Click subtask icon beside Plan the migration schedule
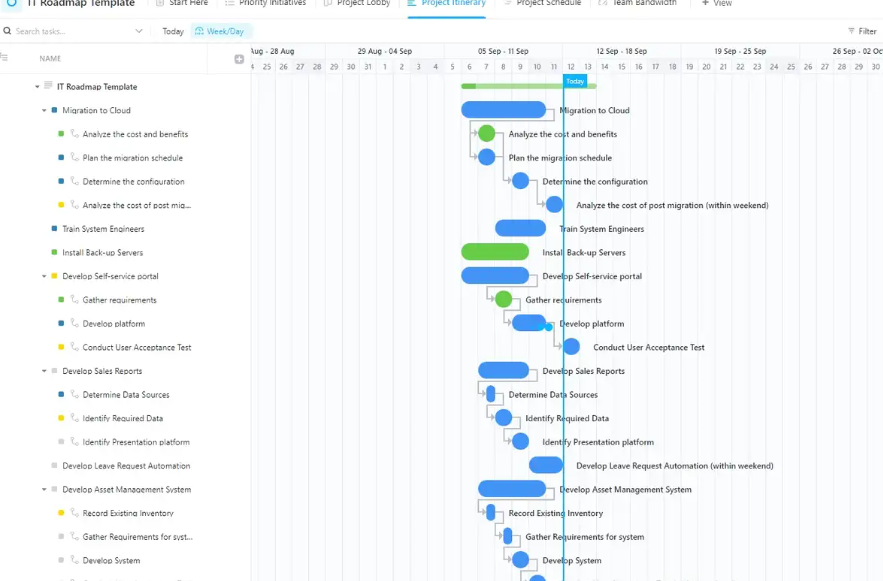 tap(74, 157)
